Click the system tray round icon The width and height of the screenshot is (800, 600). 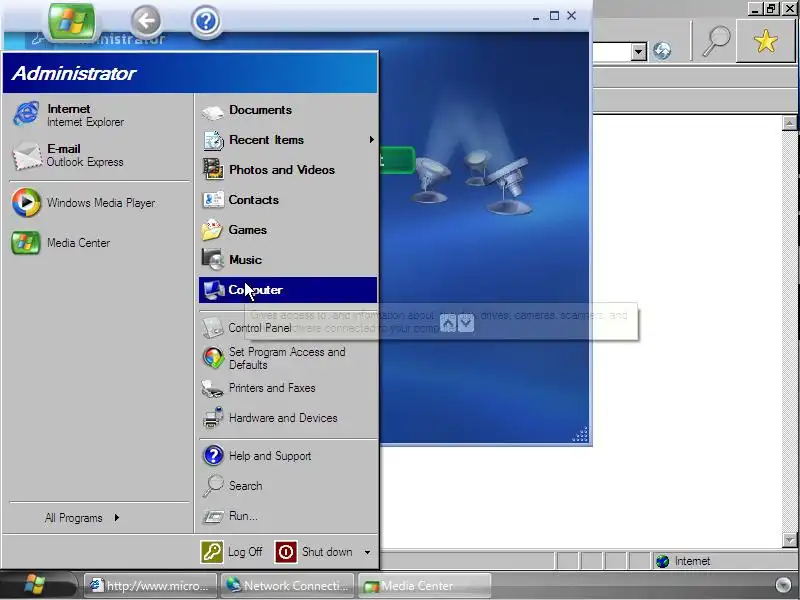pyautogui.click(x=783, y=585)
